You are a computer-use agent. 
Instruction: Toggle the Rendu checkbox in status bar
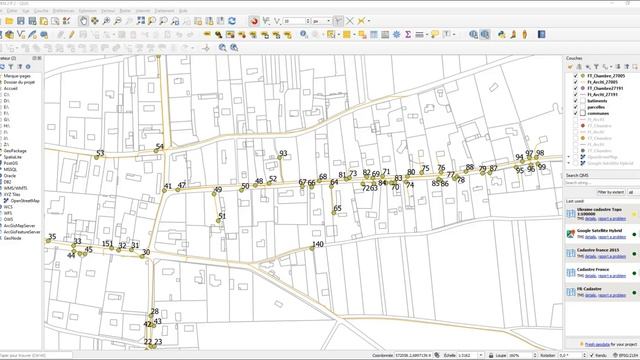[x=592, y=356]
